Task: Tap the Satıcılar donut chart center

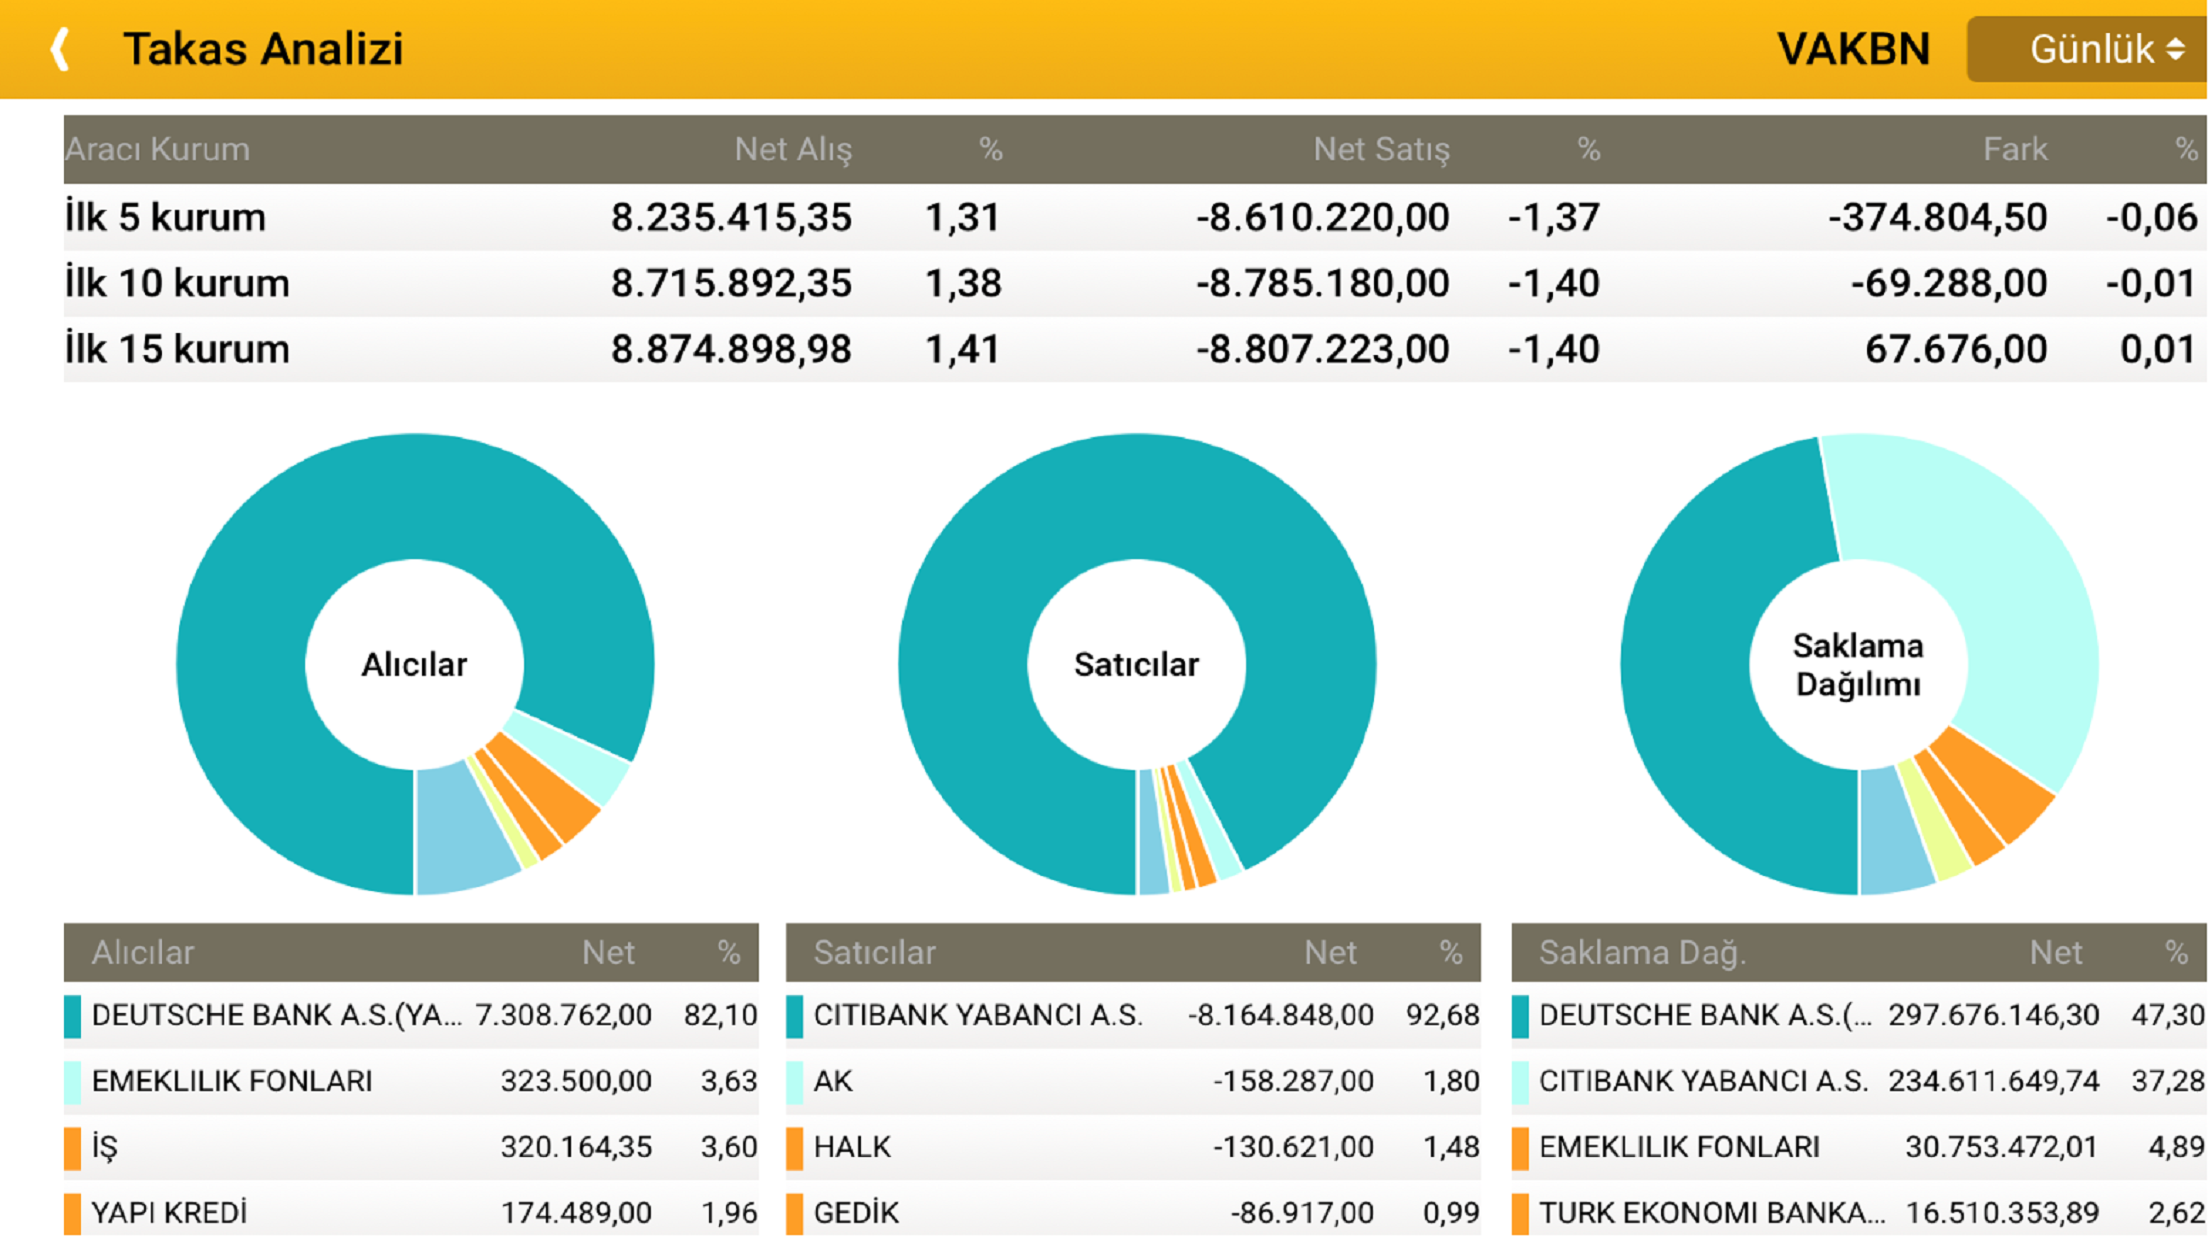Action: pos(1136,664)
